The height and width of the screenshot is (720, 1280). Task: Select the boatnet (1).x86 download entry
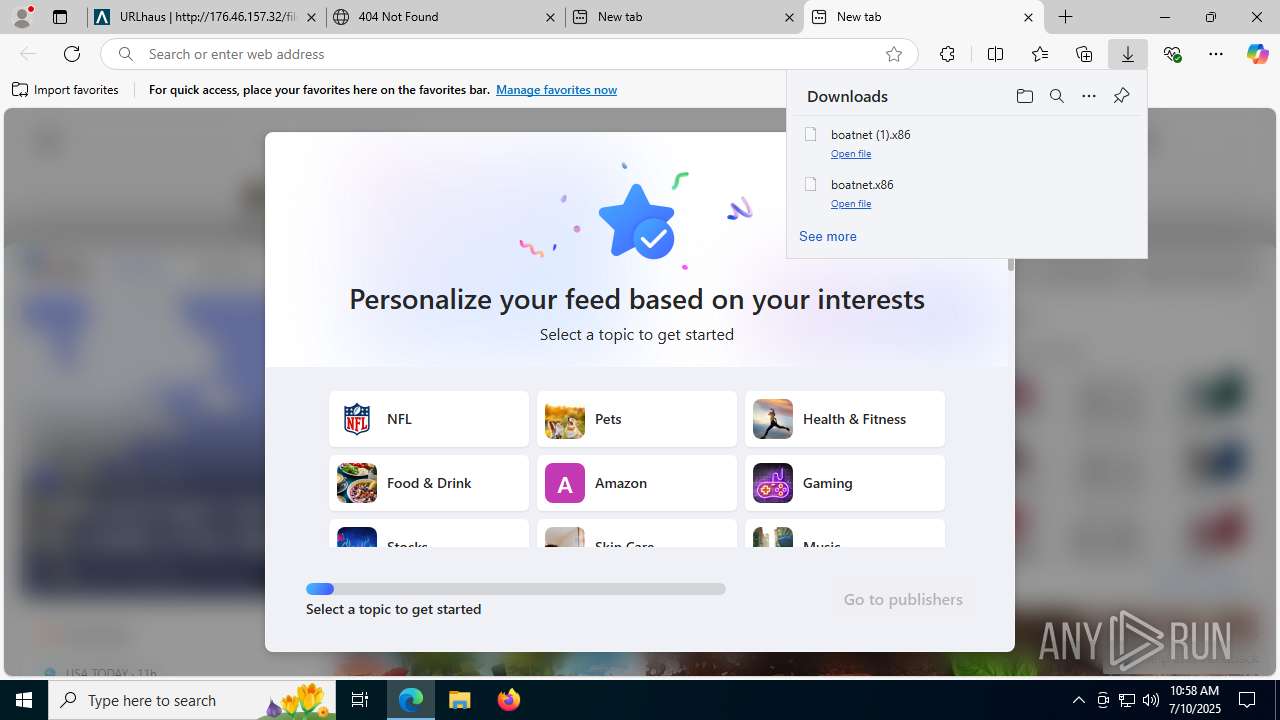click(967, 142)
